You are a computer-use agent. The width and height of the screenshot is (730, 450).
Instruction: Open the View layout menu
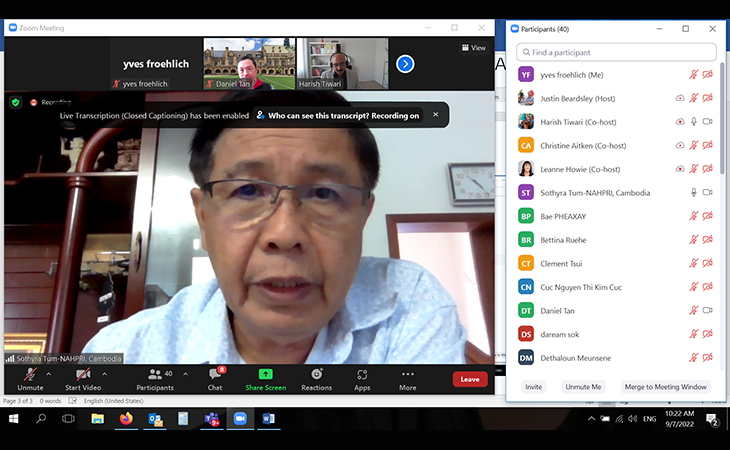(x=474, y=48)
